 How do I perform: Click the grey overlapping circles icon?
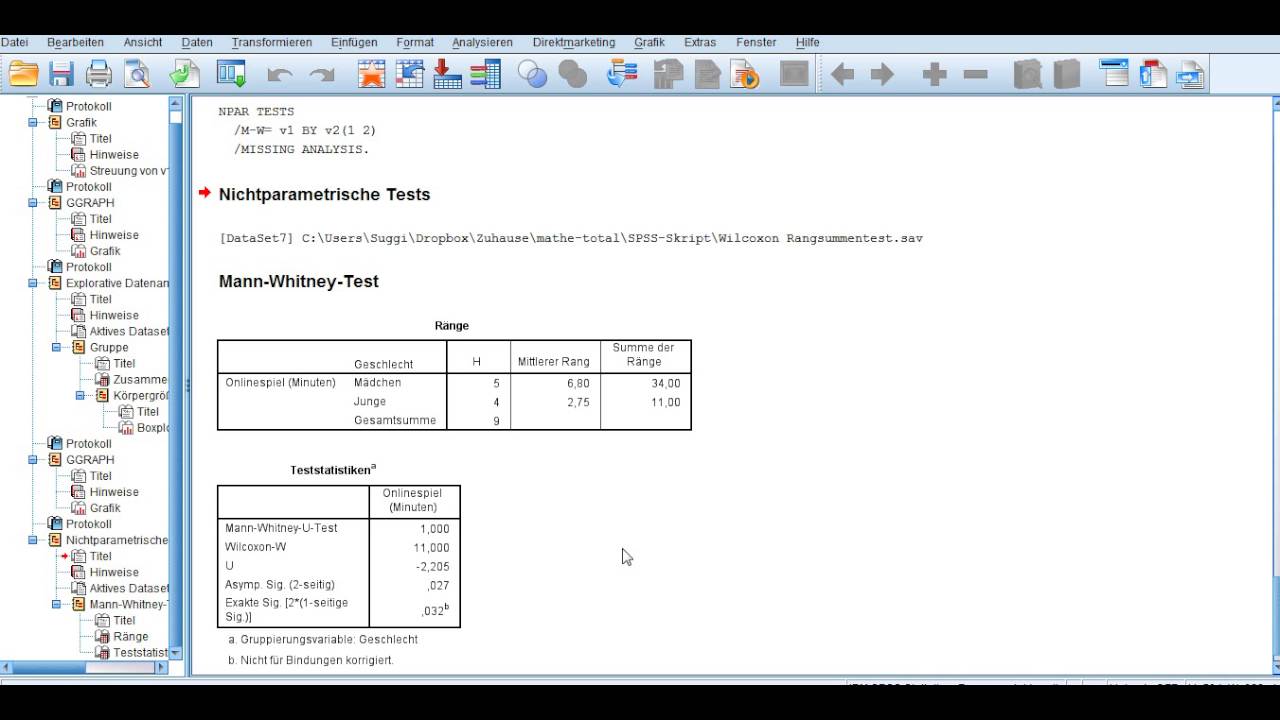573,74
